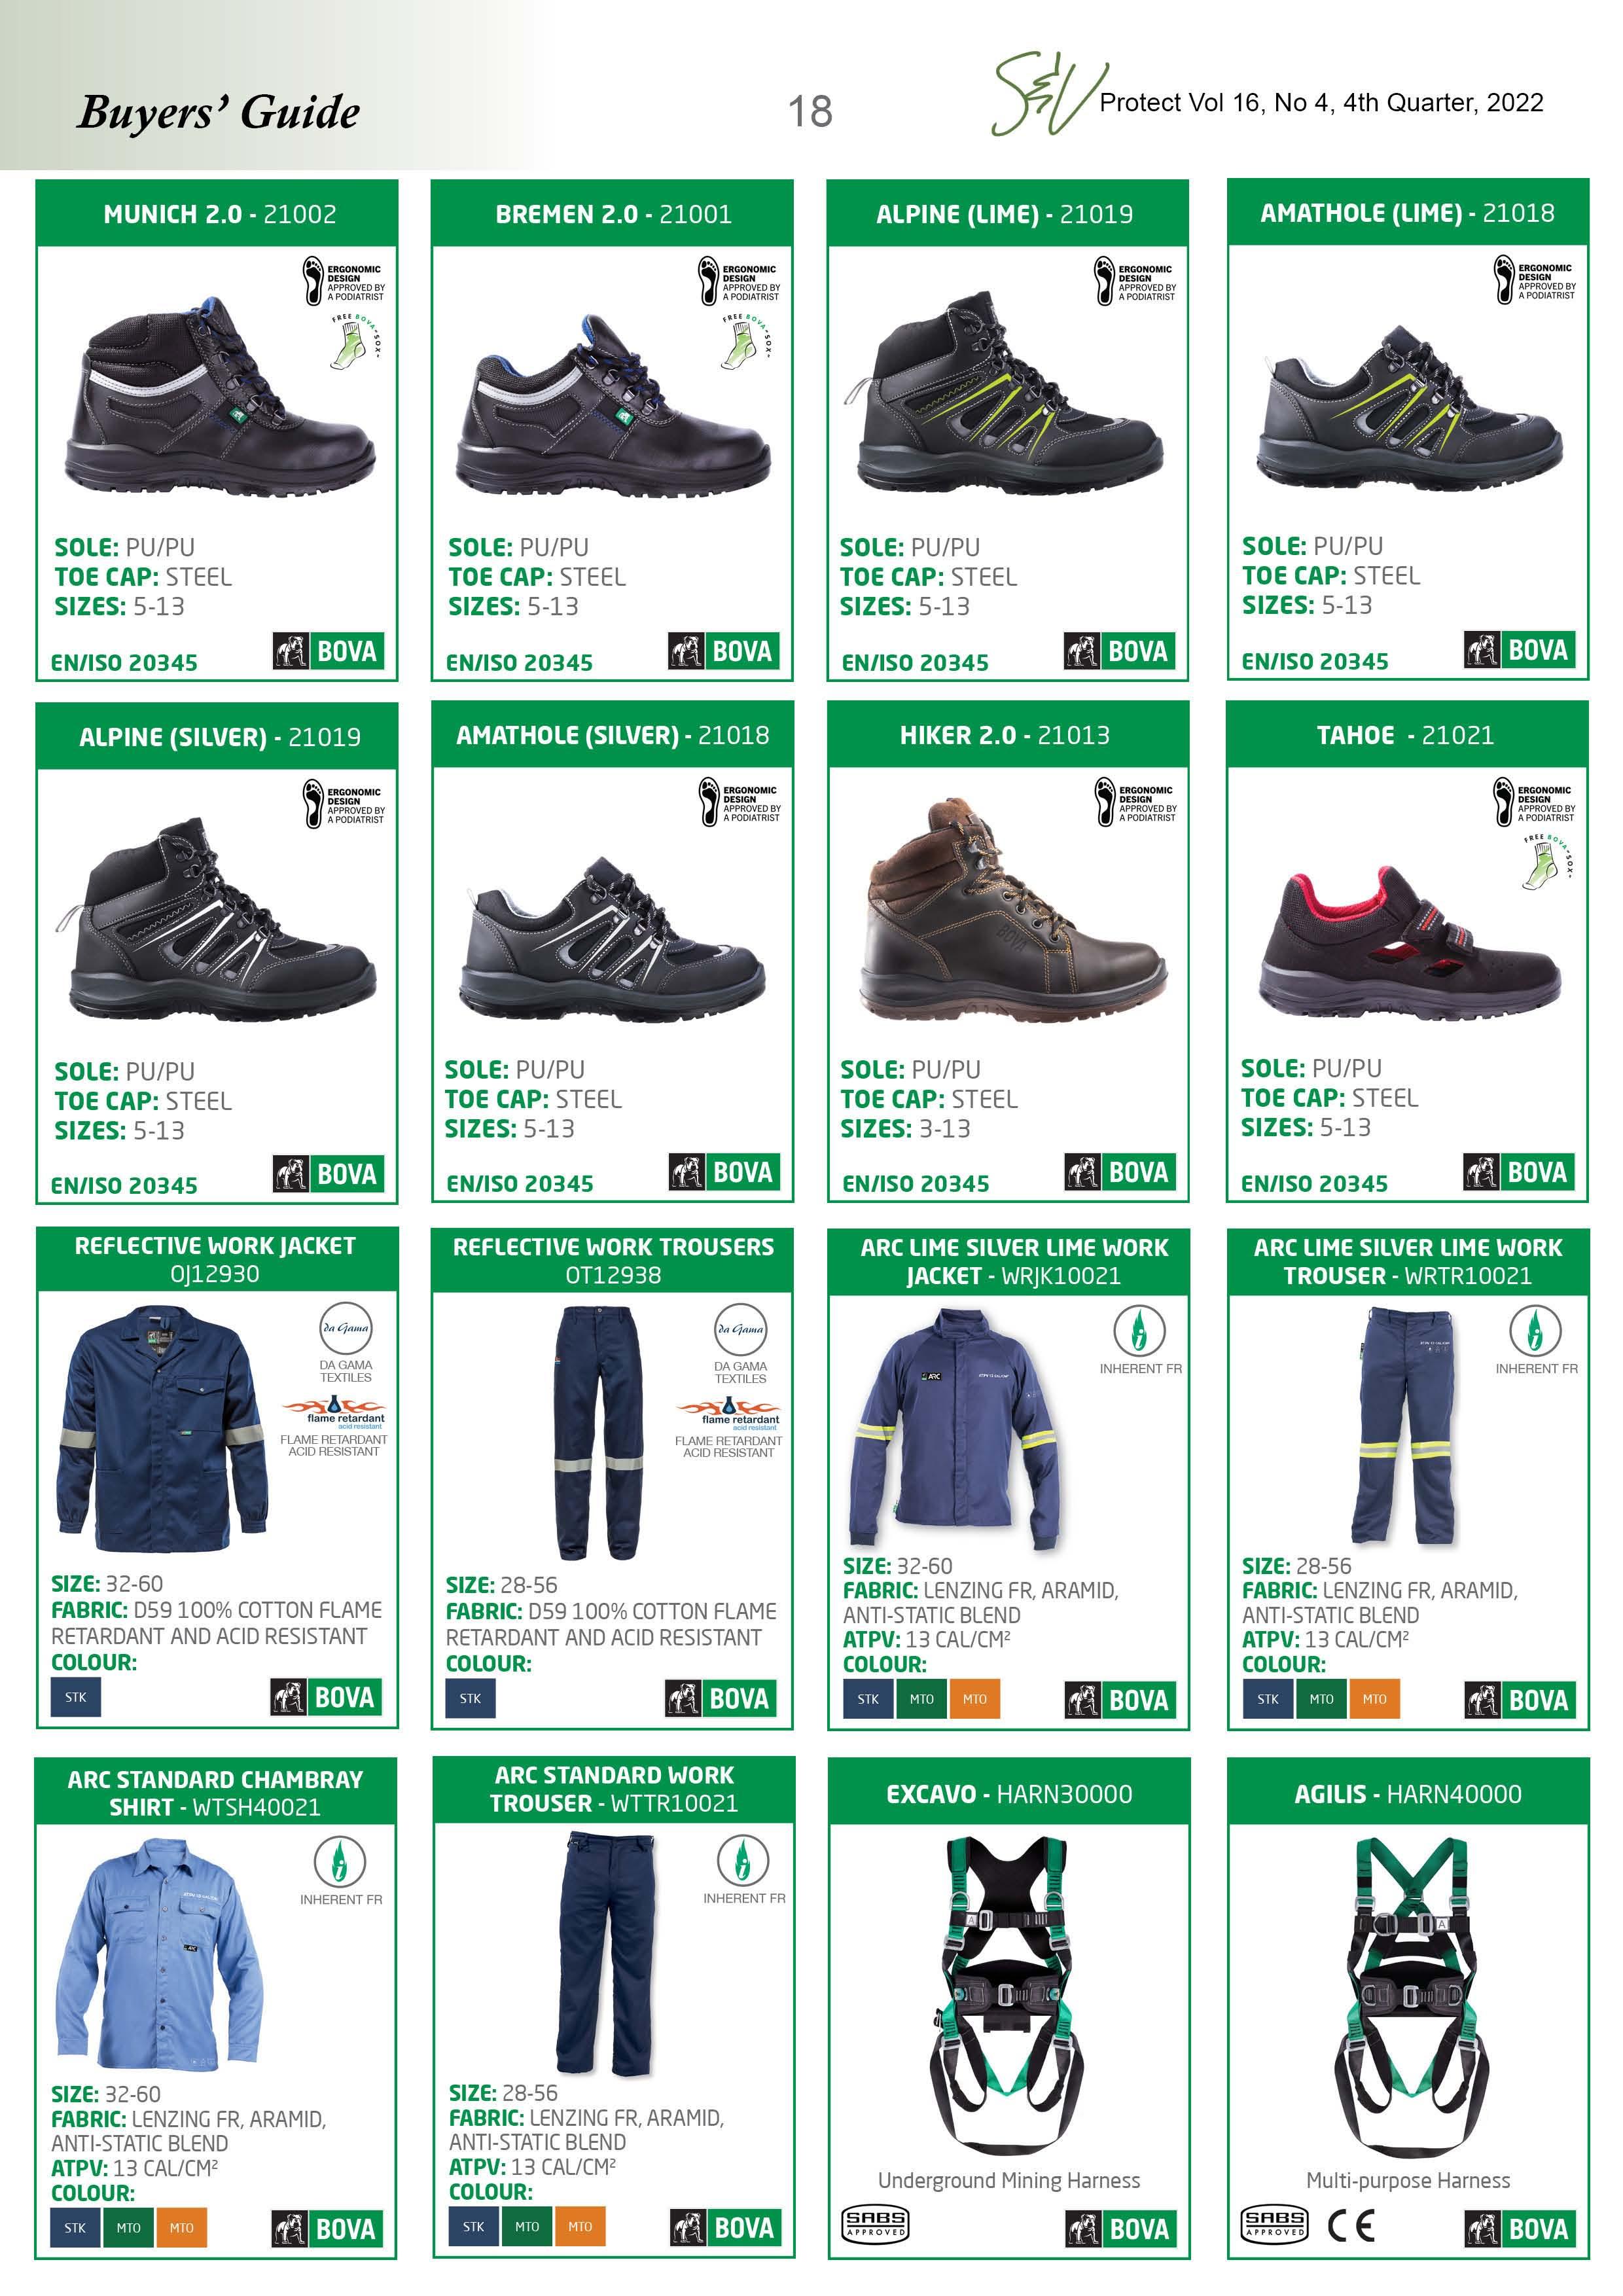Click the CE mark on Agilis harness card

[x=1351, y=2225]
